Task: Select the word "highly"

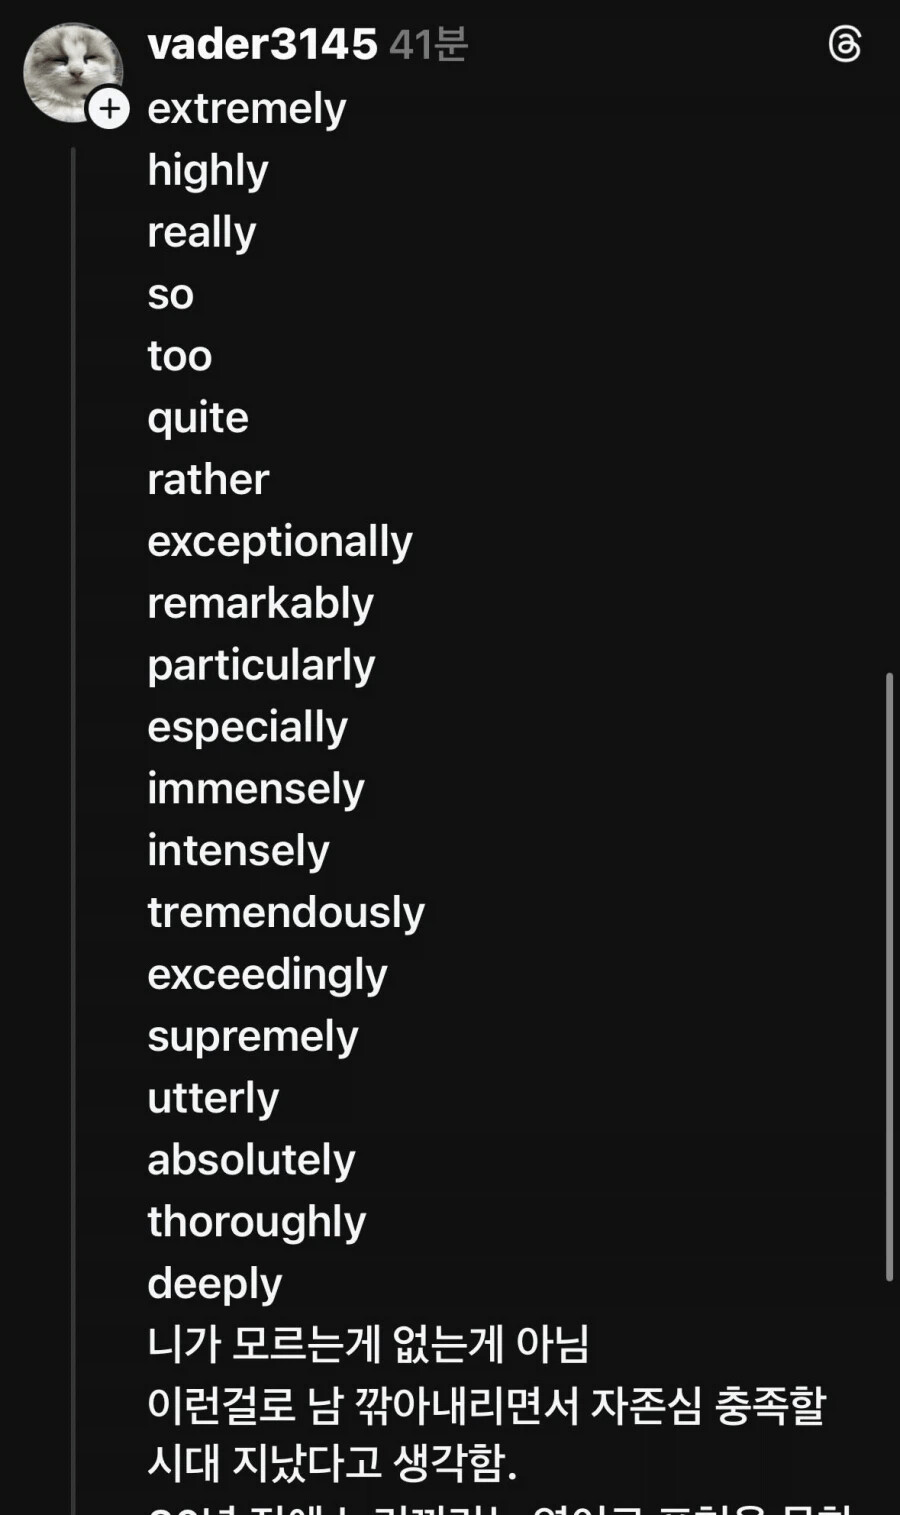Action: tap(208, 171)
